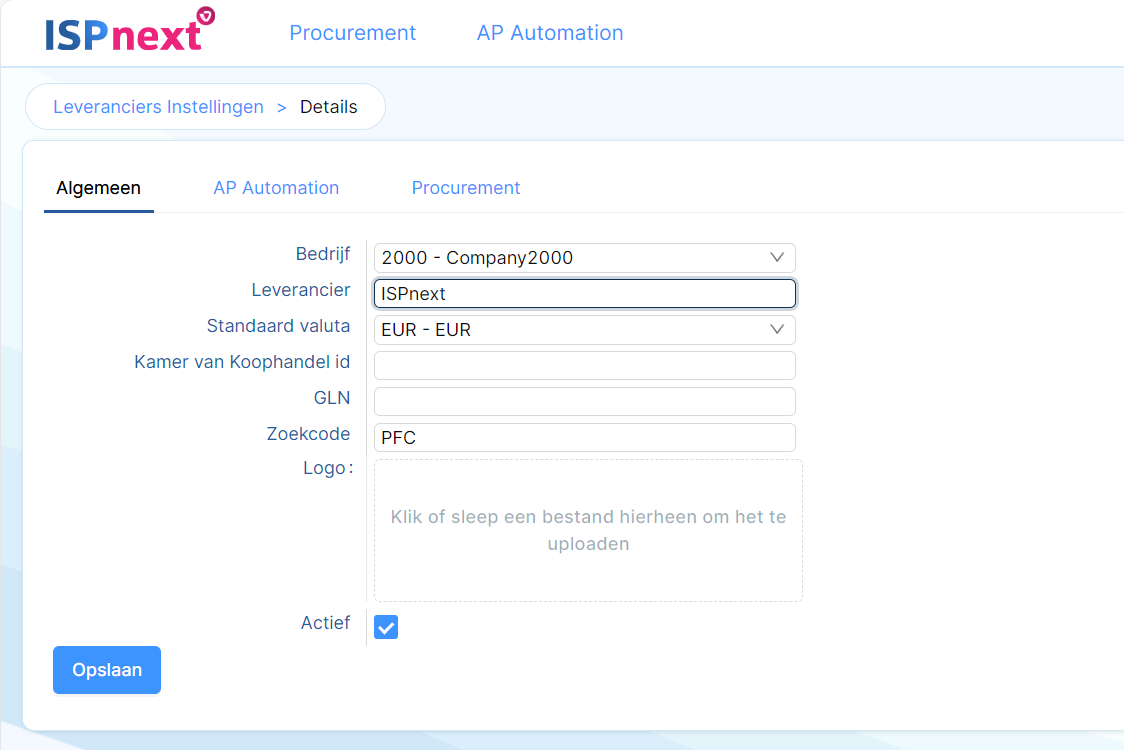Click the ISPnext logo

coord(130,30)
